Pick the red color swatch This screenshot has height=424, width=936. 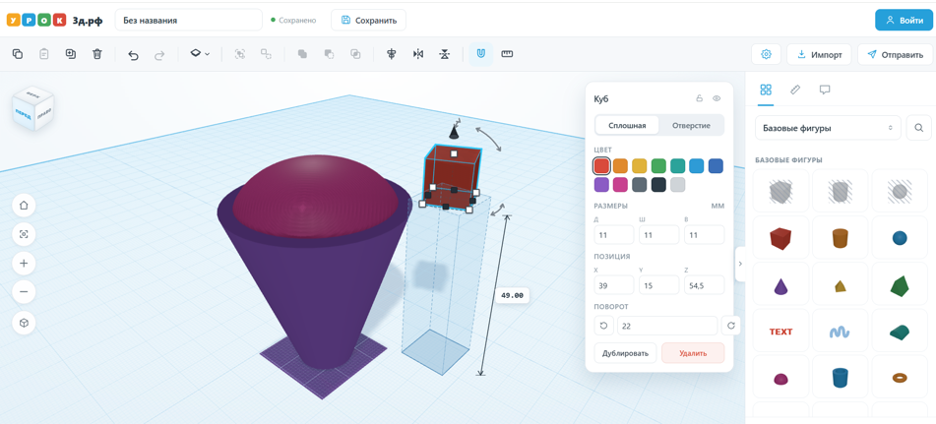click(602, 165)
